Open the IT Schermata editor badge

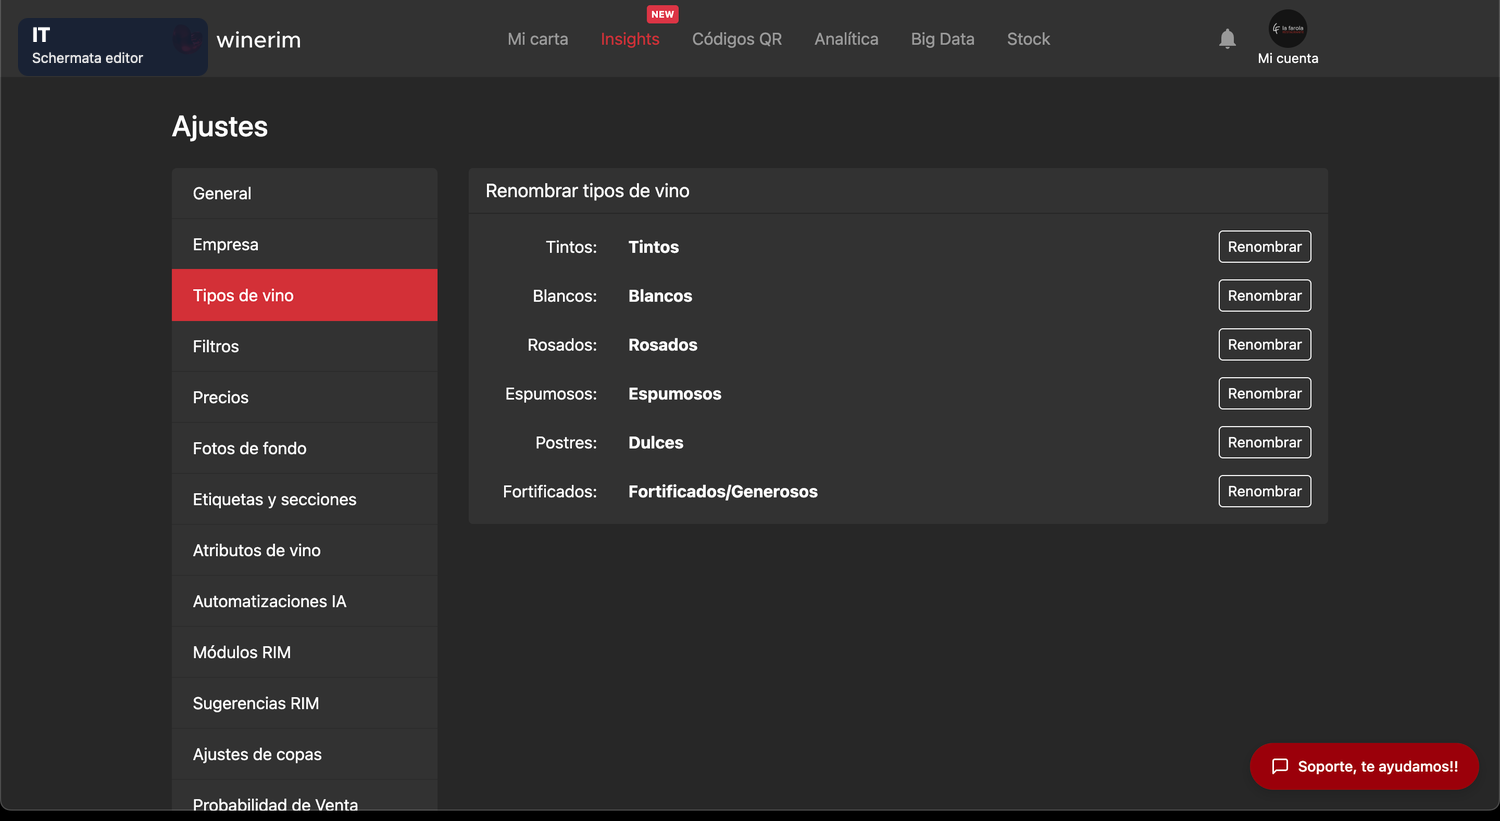point(113,46)
